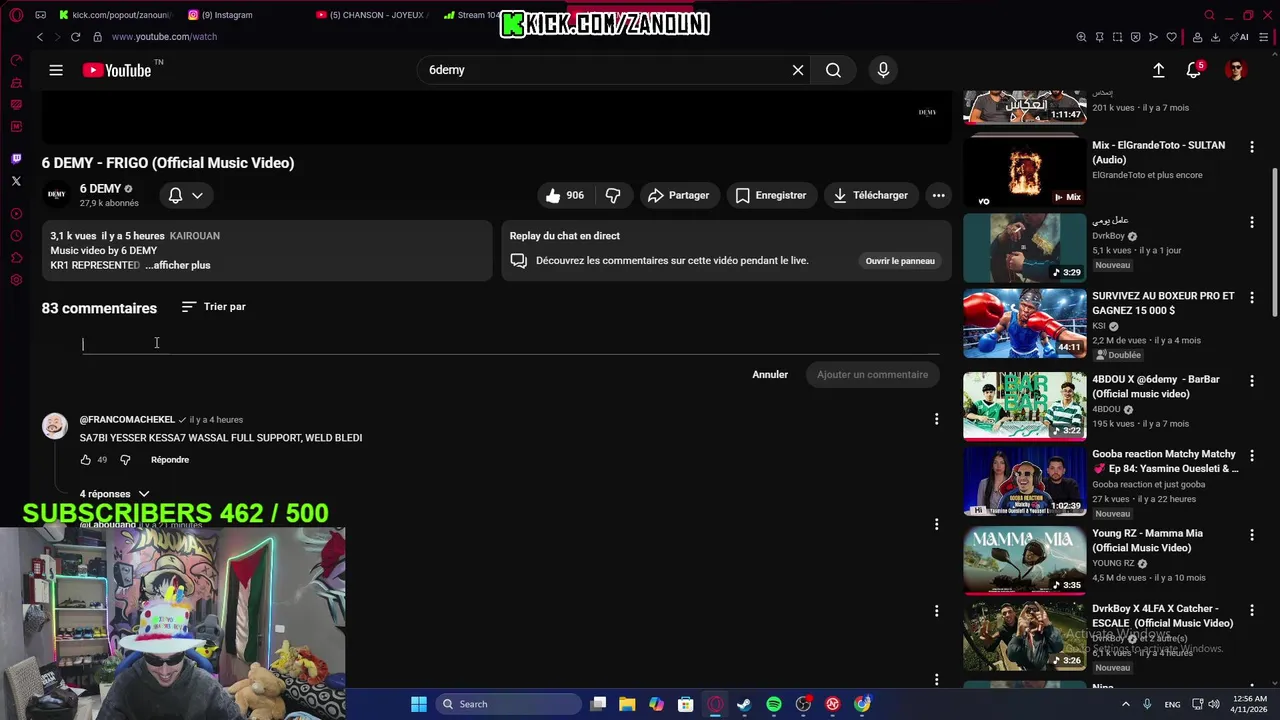Open the ElGrandeToto SULTAN mix thumbnail
1280x720 pixels.
pos(1024,171)
